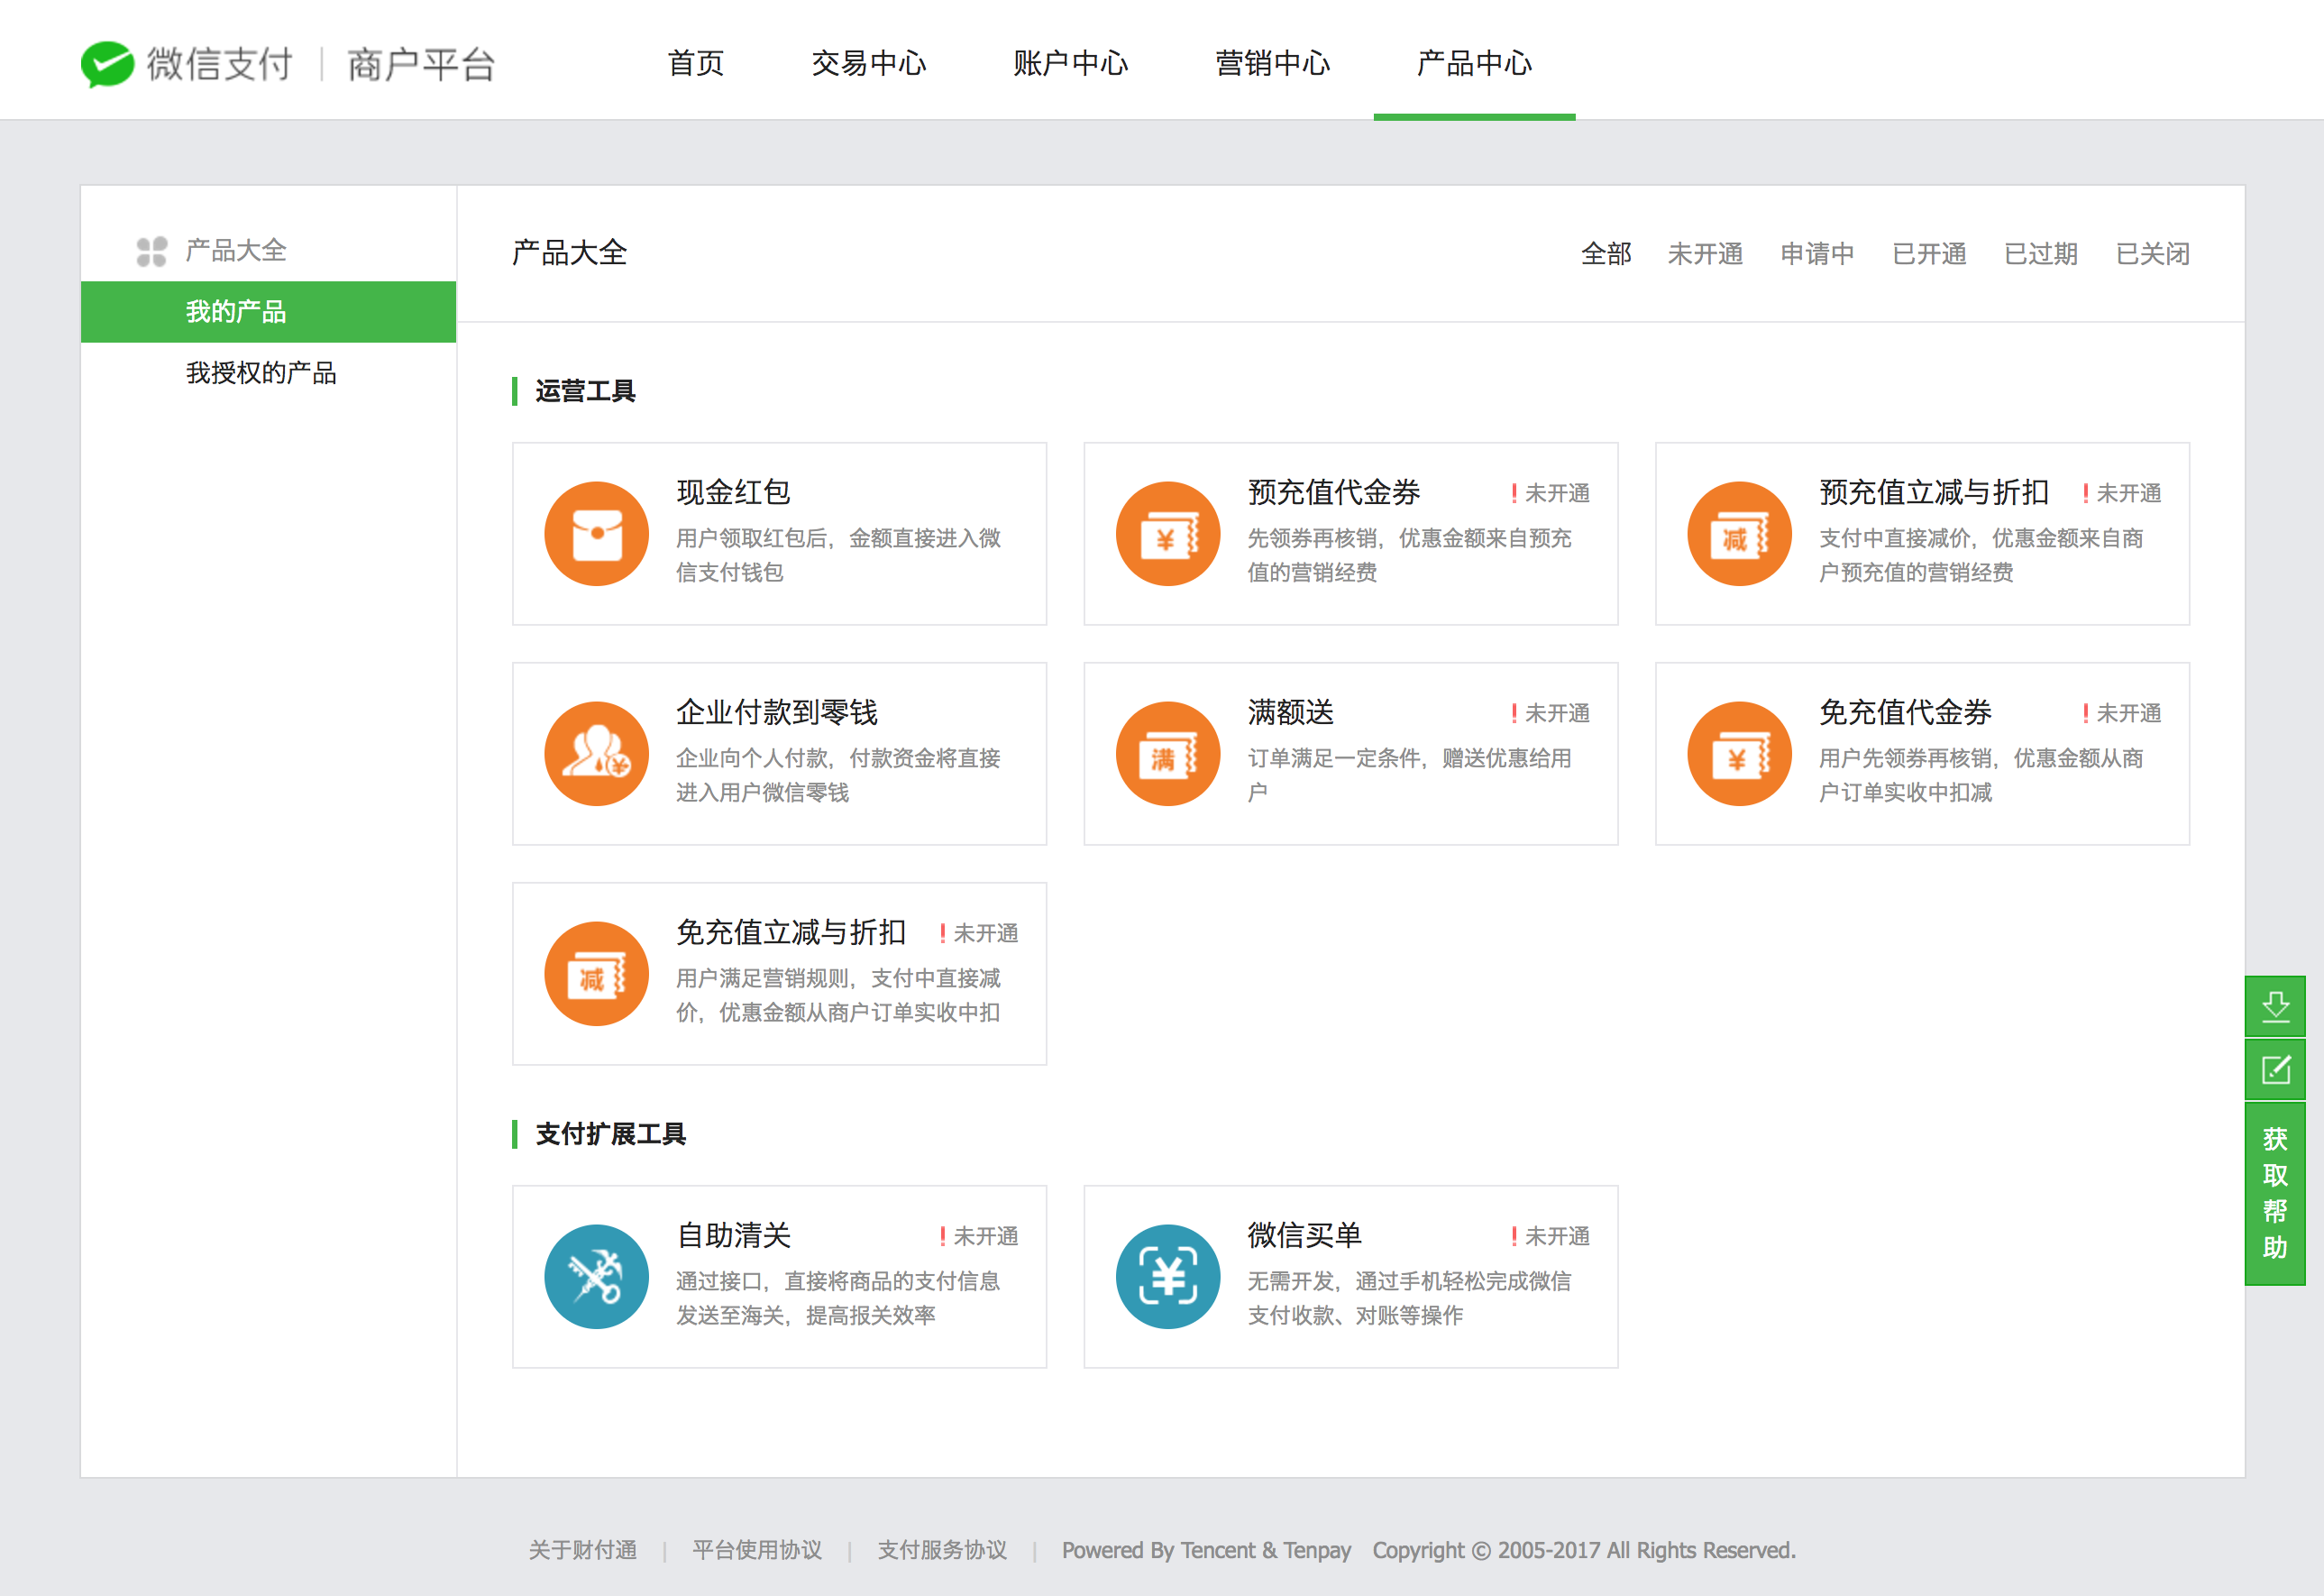Click Powered By Tencent & Tenpay text
2324x1596 pixels.
[x=1206, y=1550]
